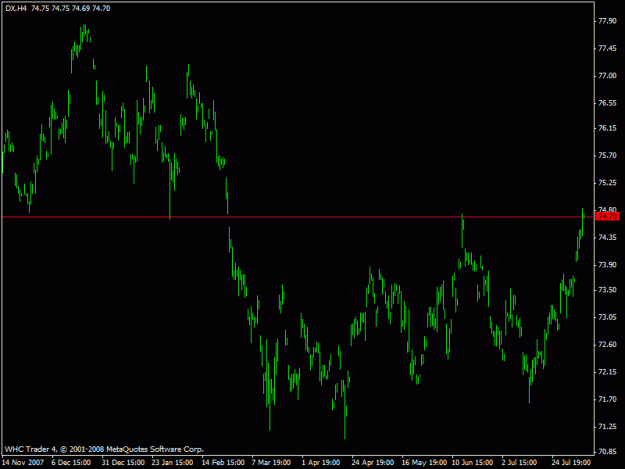Screen dimensions: 625x469
Task: Select the red 74.70 current price tag
Action: point(607,216)
